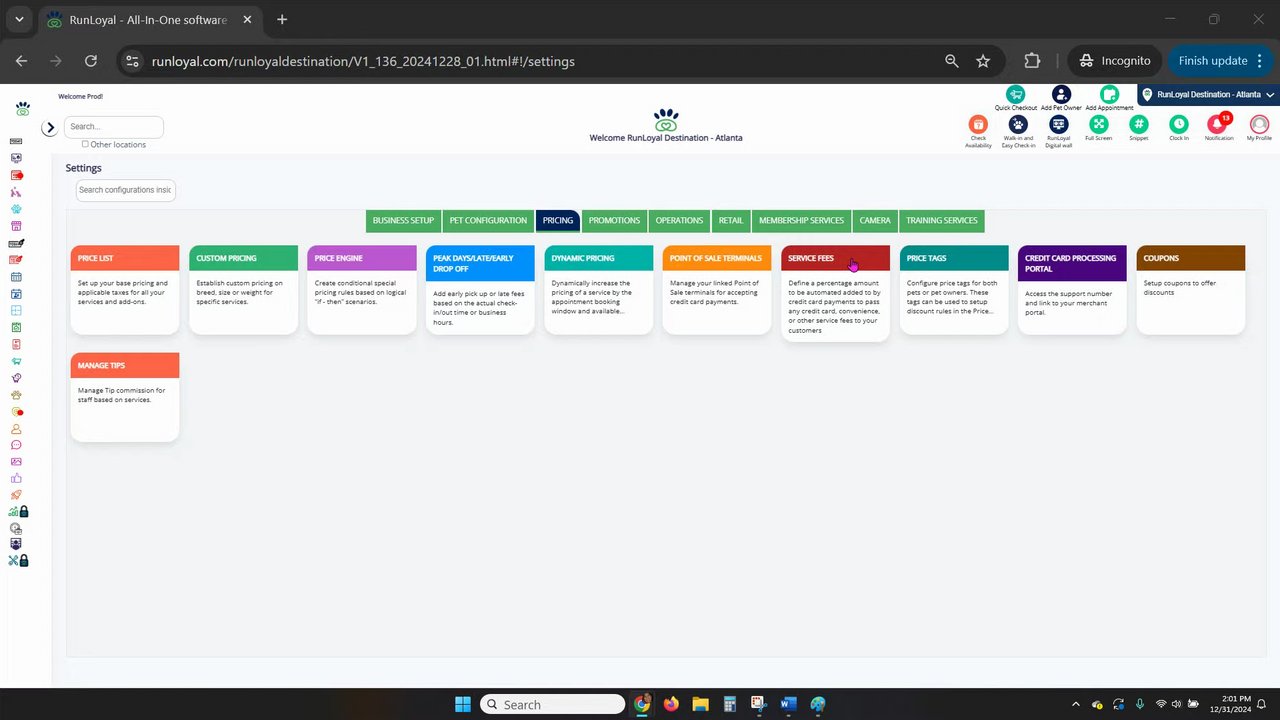1280x720 pixels.
Task: Reload the browser page
Action: click(91, 61)
